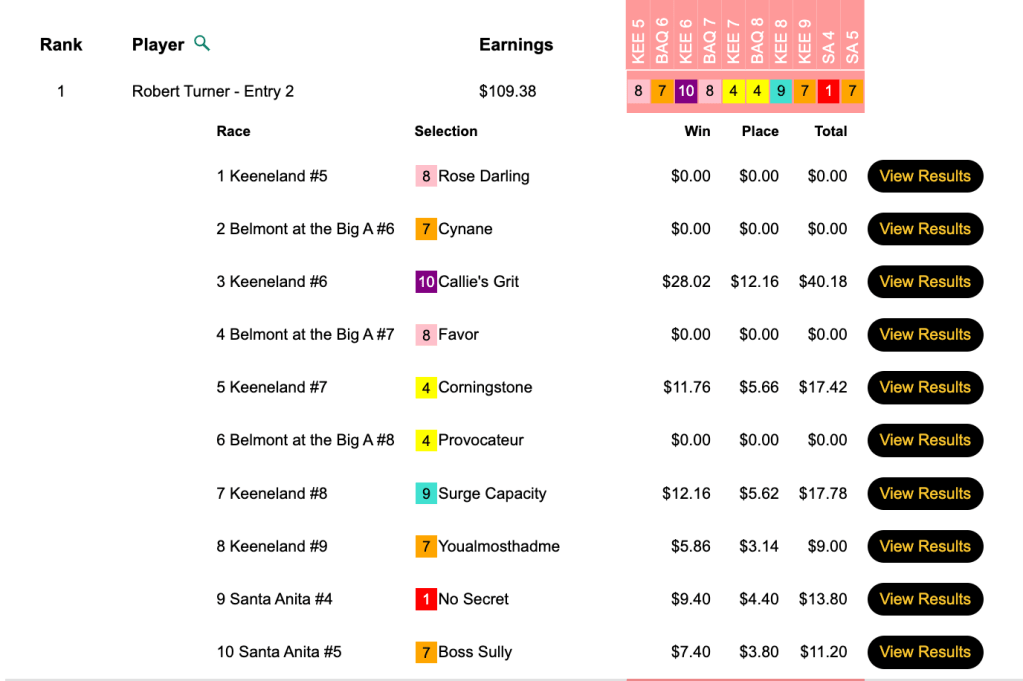Click the orange 7 badge beside Boss Sully
This screenshot has height=681, width=1023.
click(x=426, y=652)
